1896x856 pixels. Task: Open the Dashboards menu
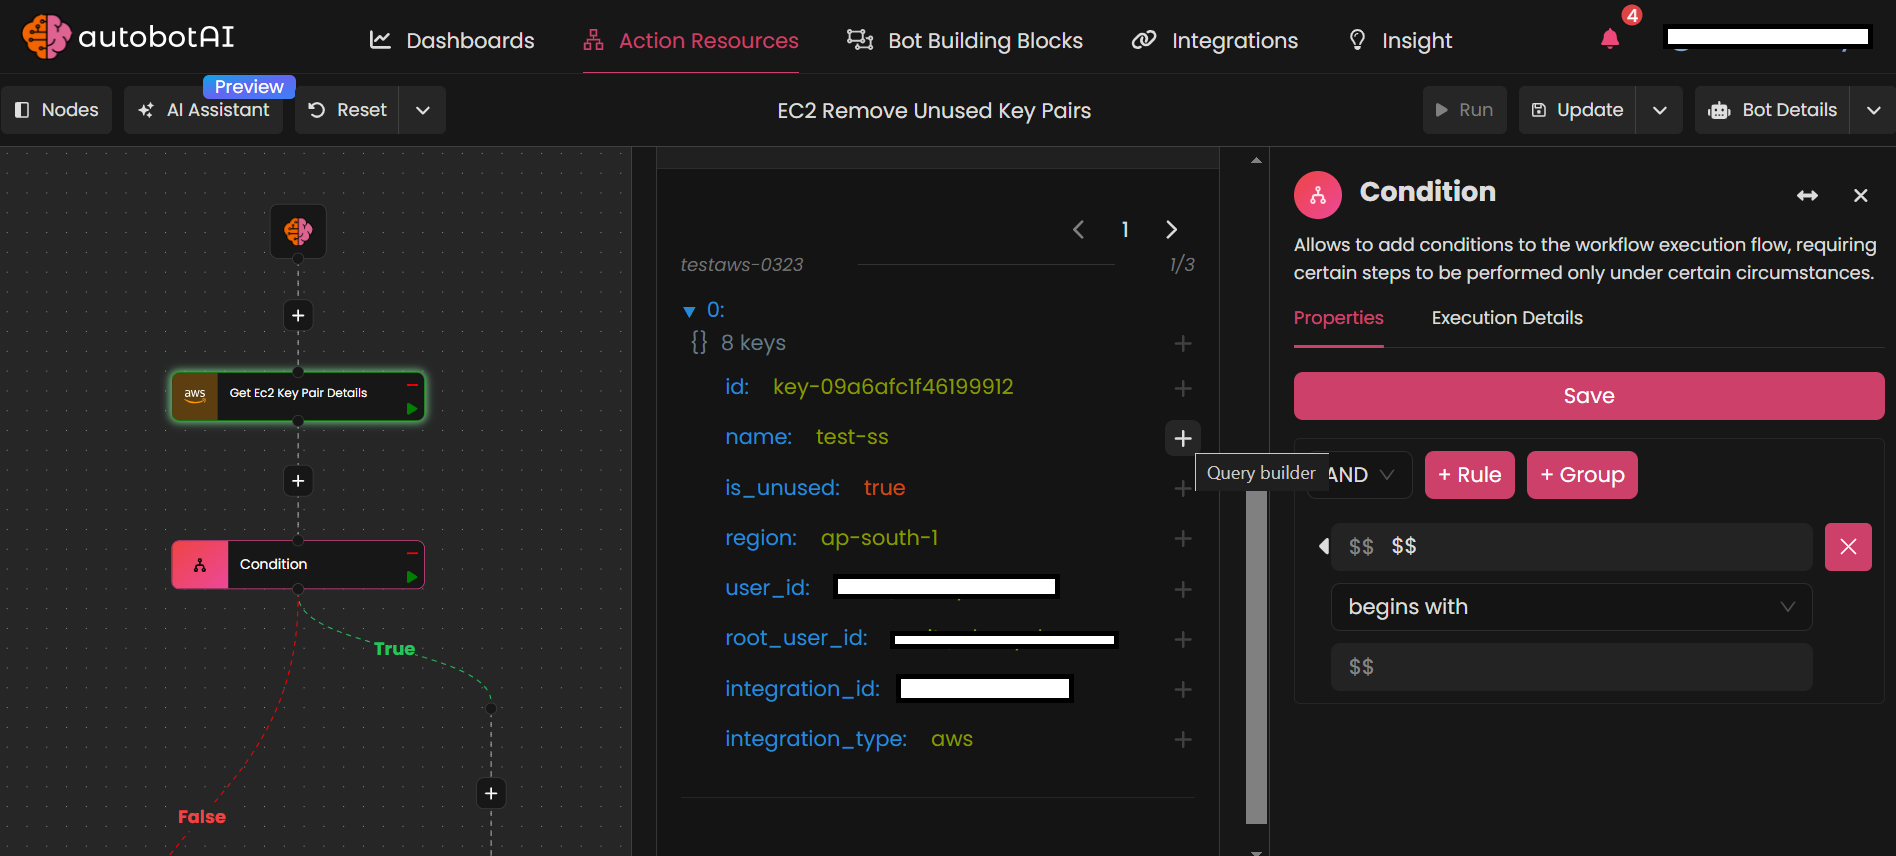tap(452, 40)
